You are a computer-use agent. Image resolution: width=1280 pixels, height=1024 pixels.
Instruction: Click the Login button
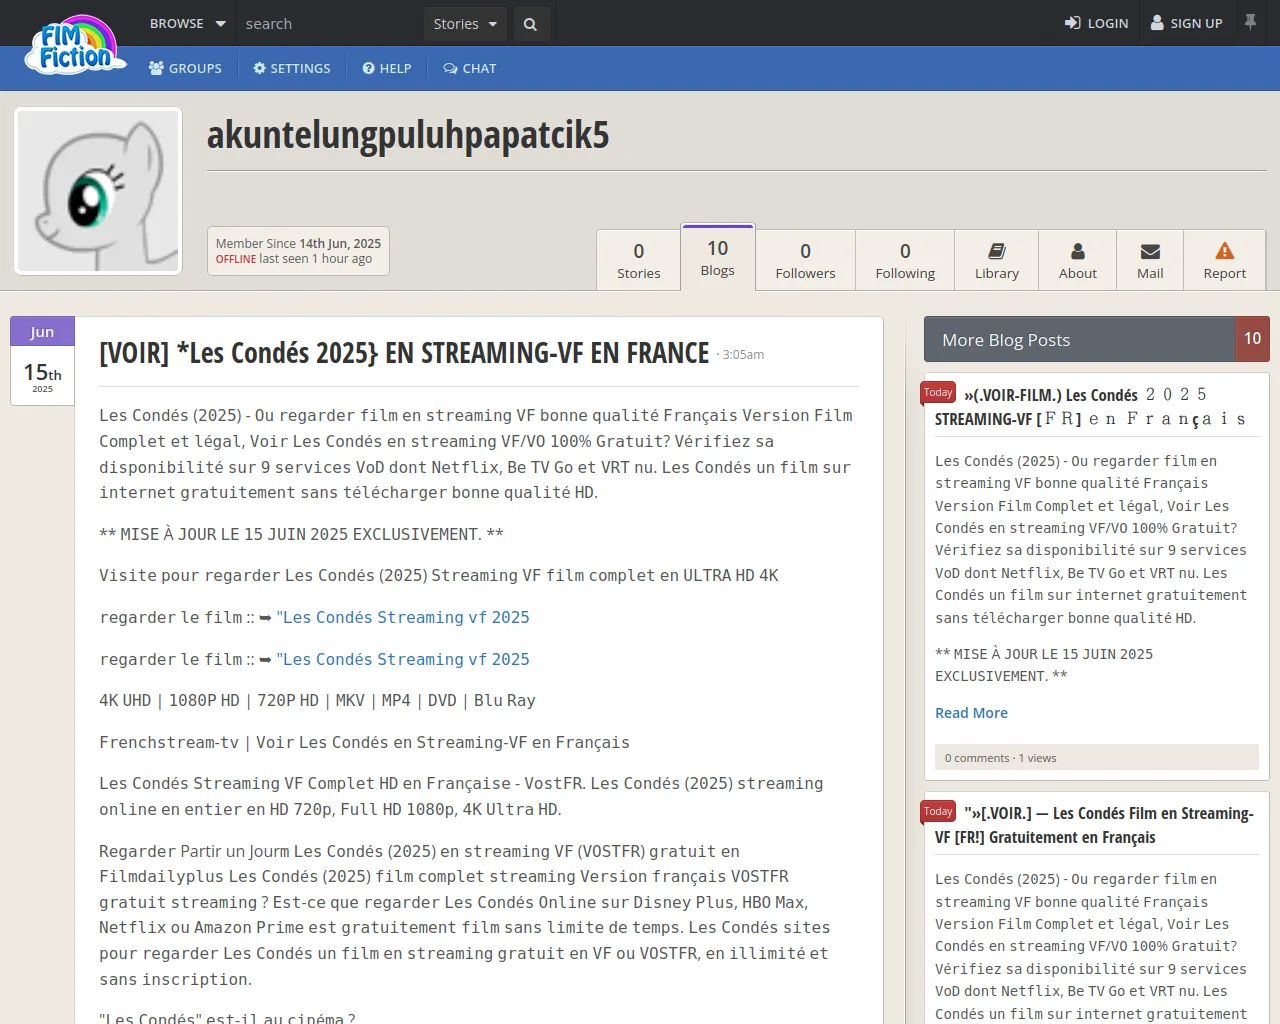(1096, 23)
